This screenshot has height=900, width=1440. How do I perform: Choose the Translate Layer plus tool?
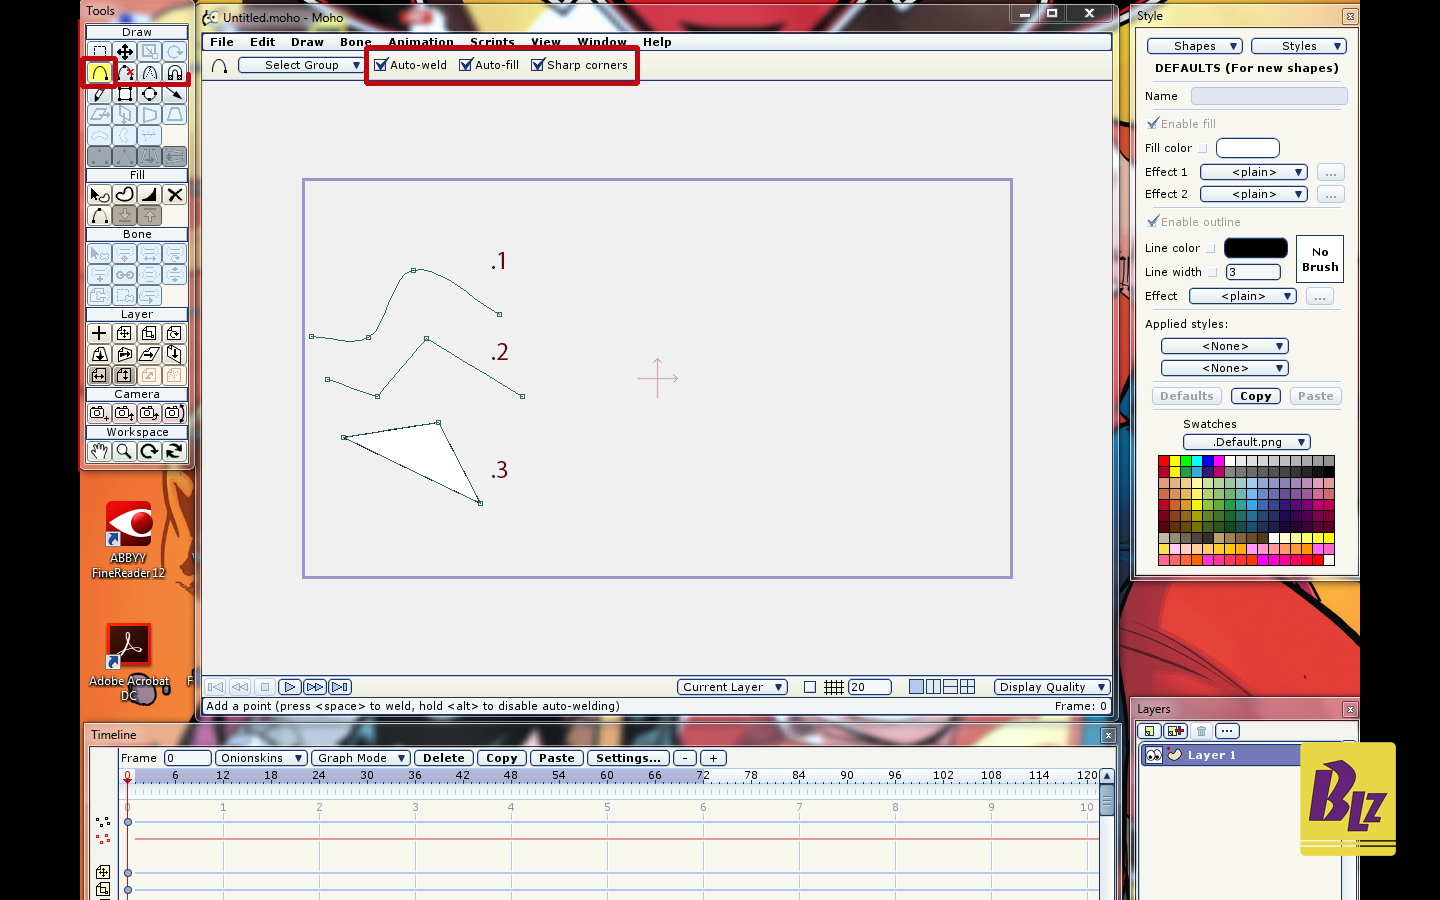point(99,333)
